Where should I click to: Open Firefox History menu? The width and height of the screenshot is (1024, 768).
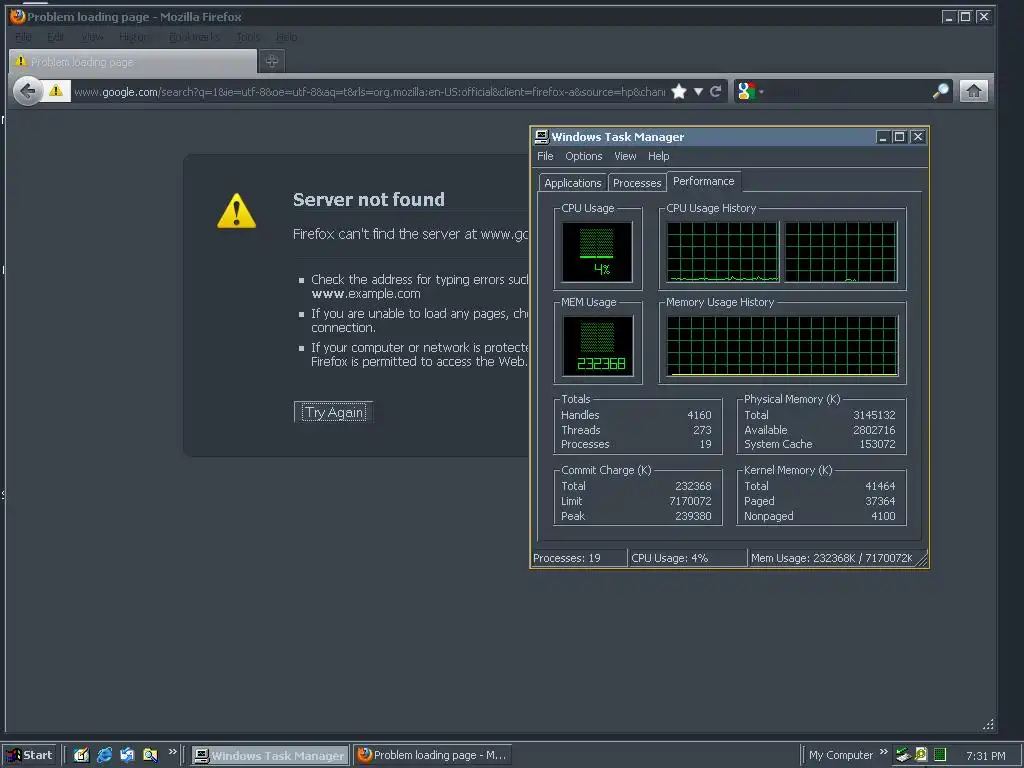click(135, 37)
